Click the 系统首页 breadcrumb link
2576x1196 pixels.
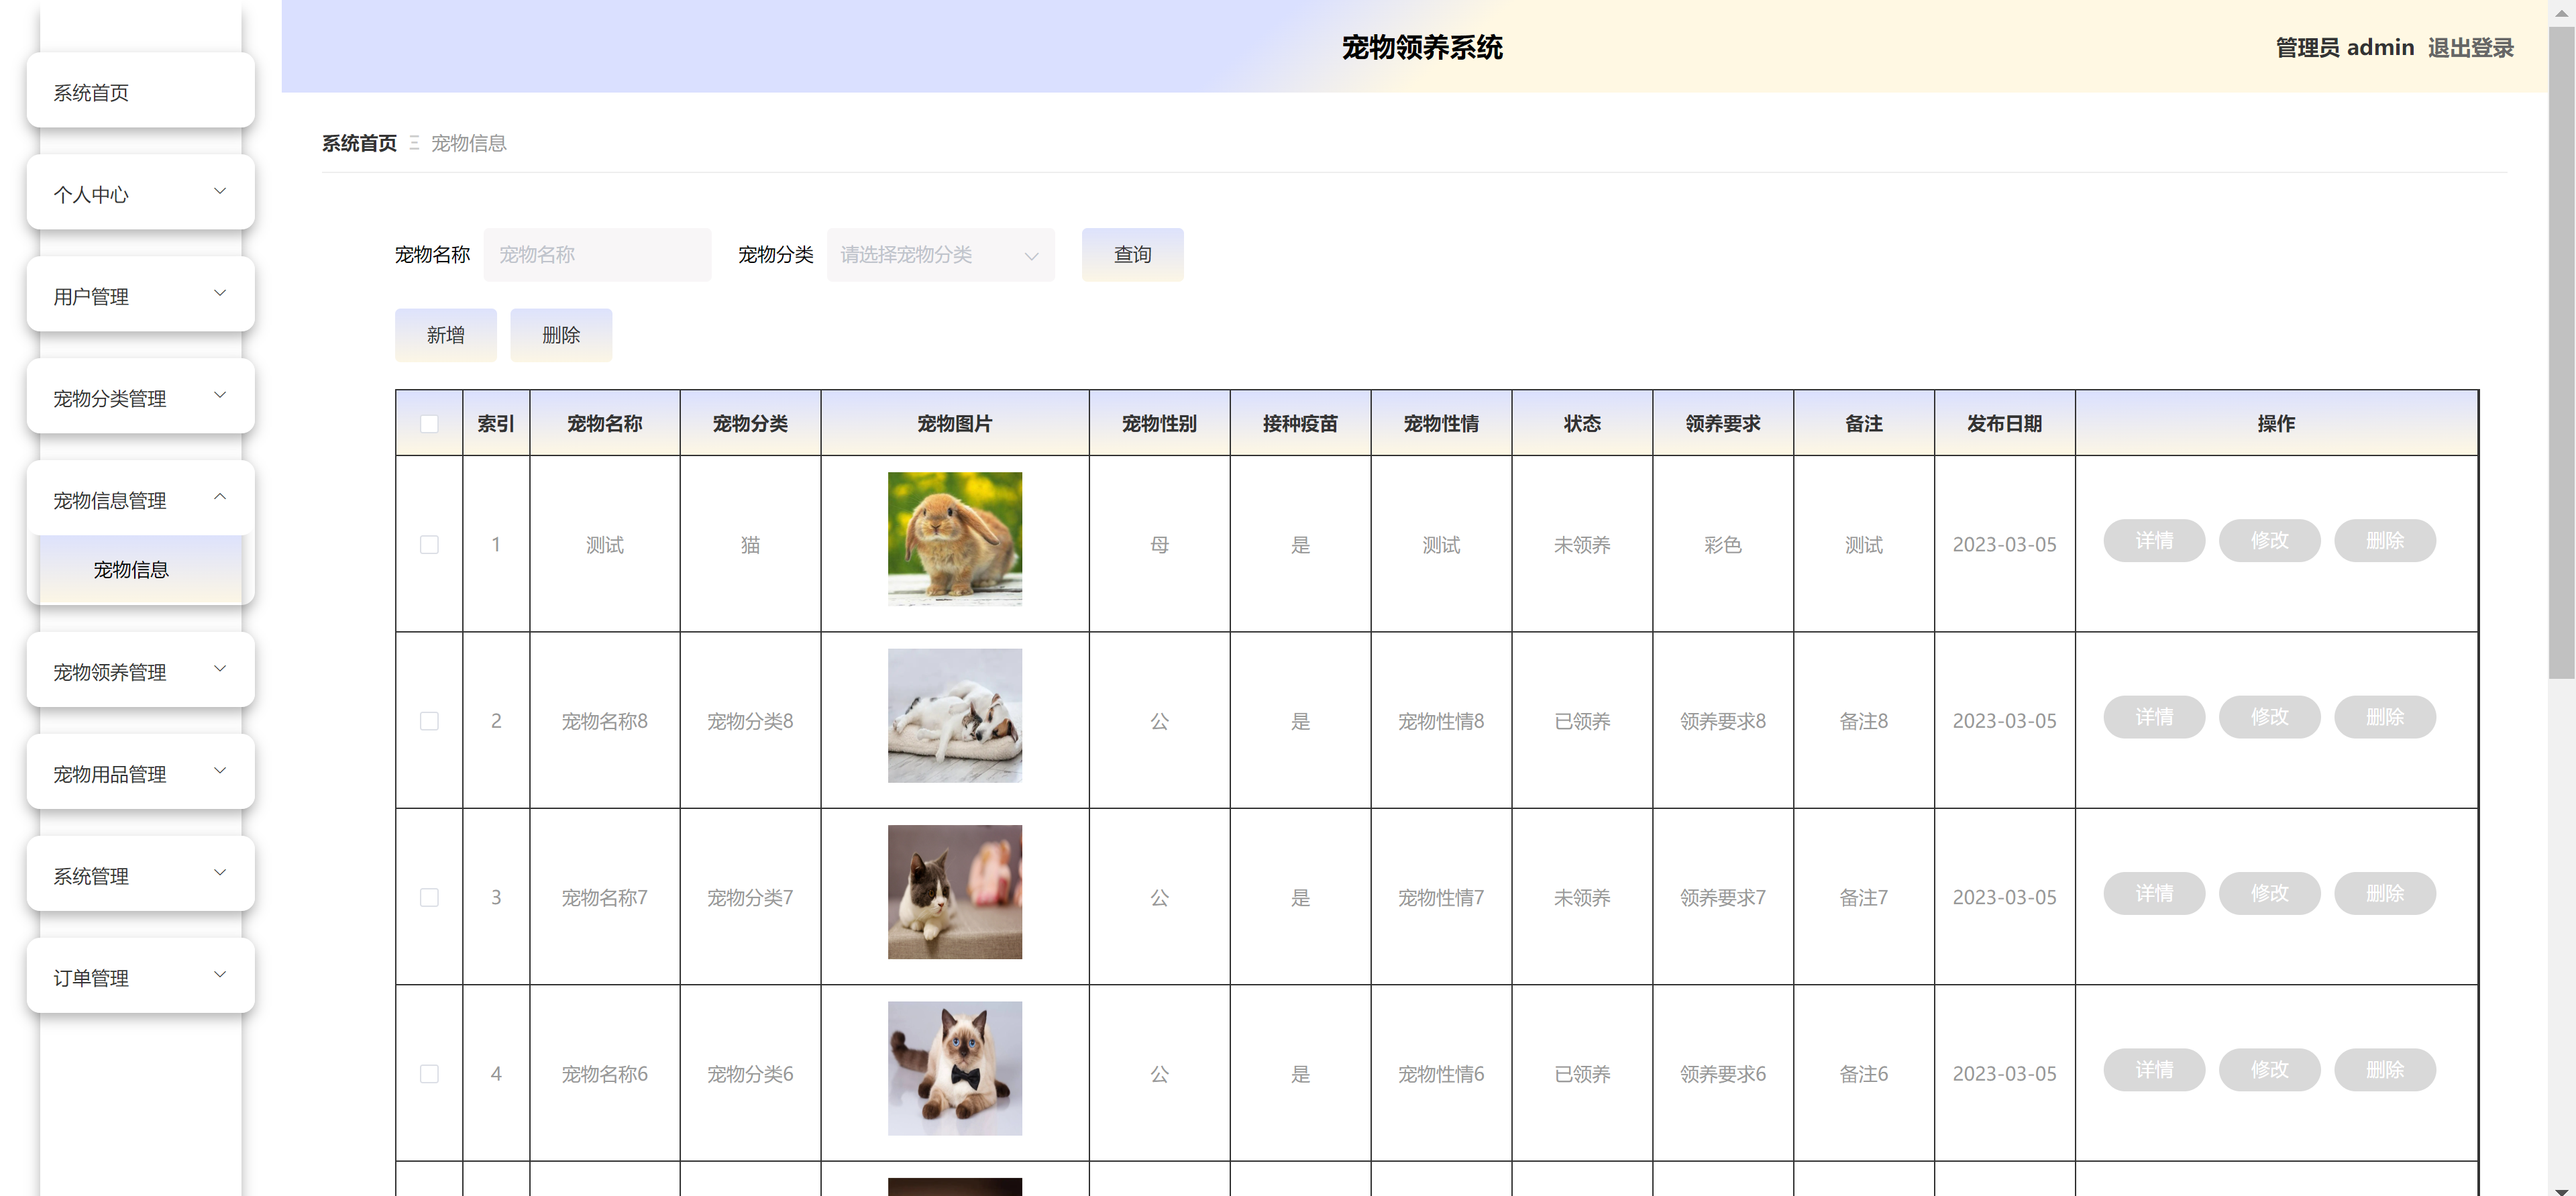[359, 143]
